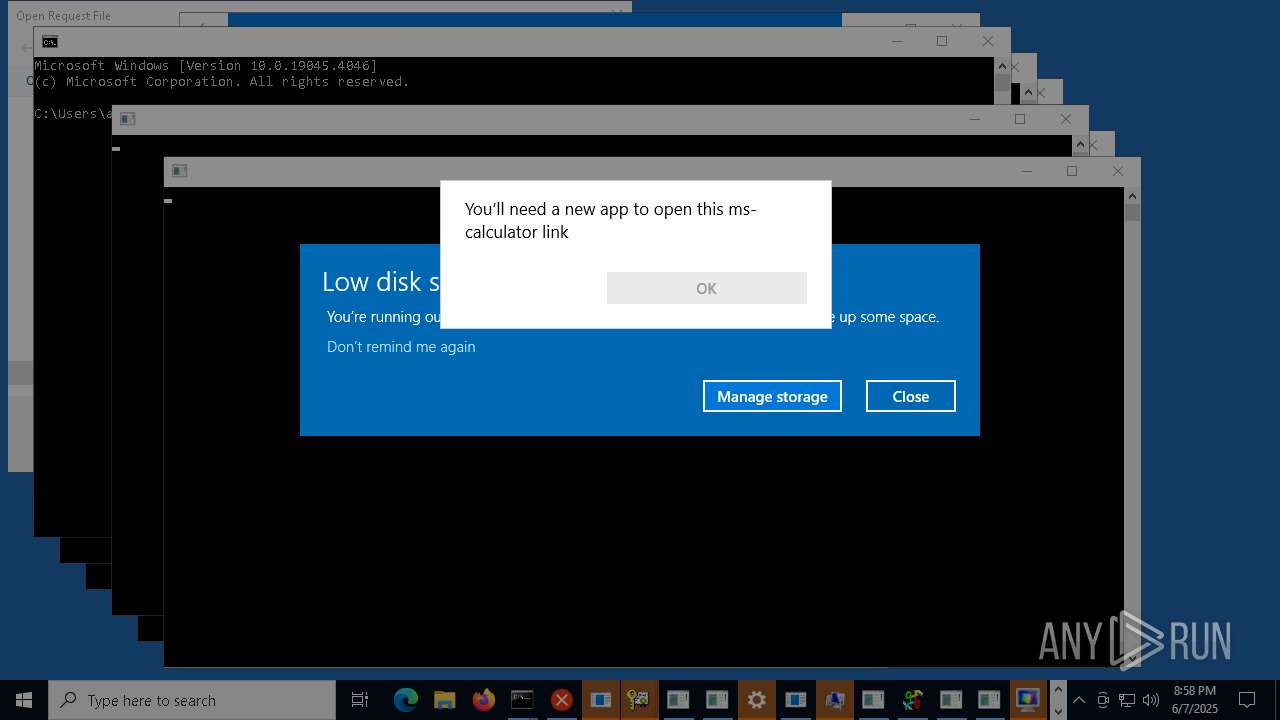Click the up arrow of the frontmost console scrollbar

[1132, 196]
